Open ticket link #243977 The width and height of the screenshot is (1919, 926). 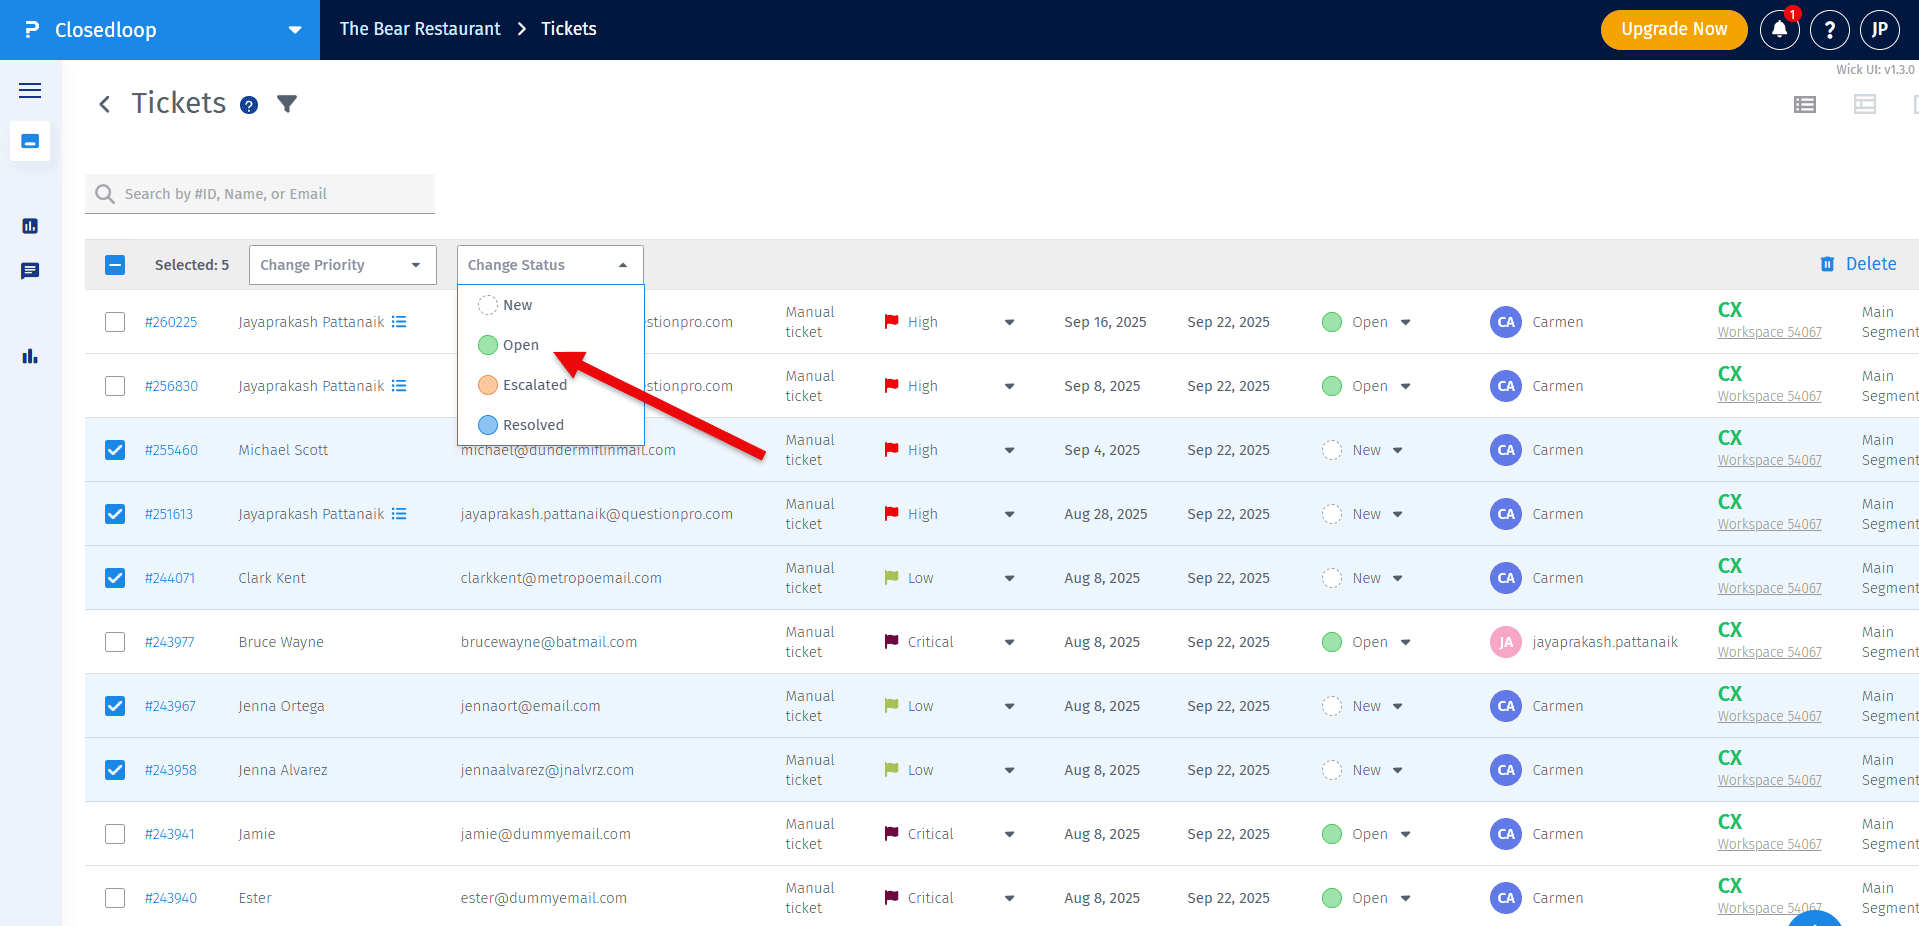169,642
